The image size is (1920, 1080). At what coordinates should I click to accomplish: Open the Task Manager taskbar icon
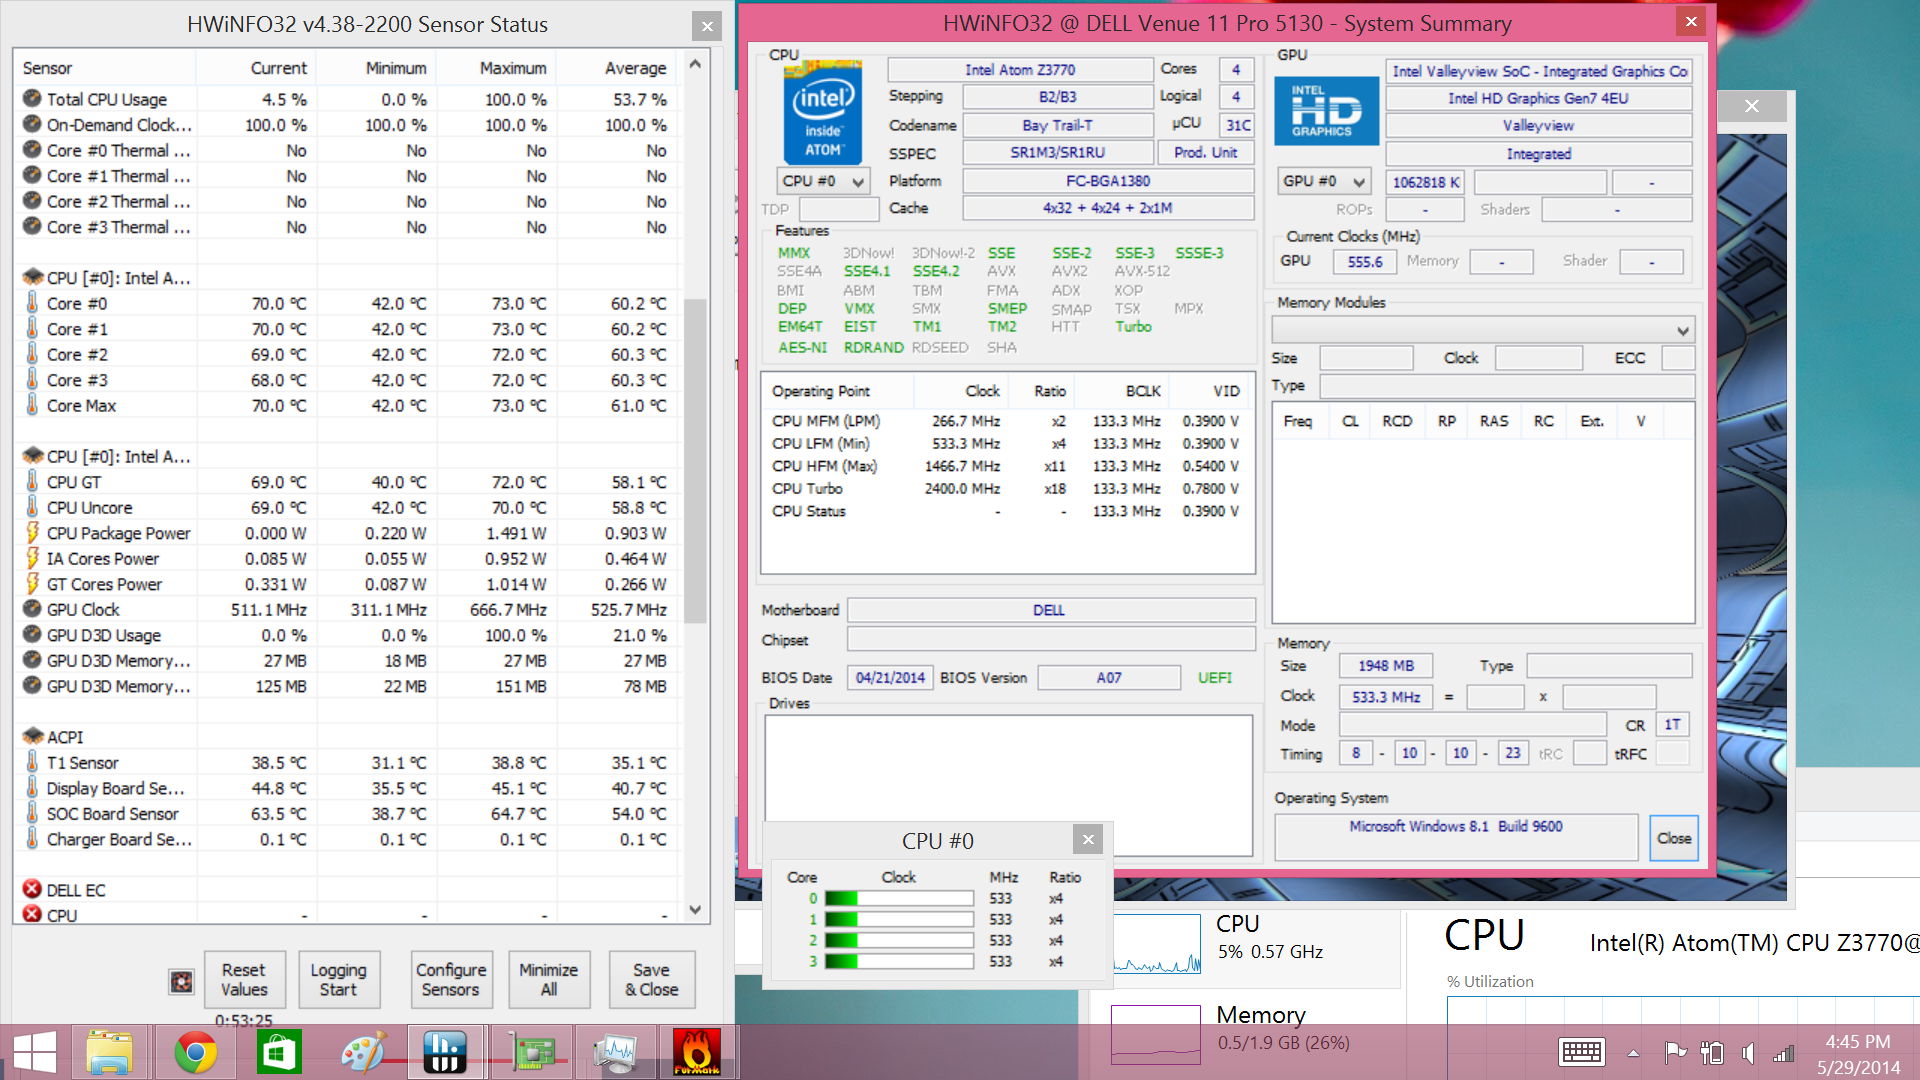click(614, 1052)
